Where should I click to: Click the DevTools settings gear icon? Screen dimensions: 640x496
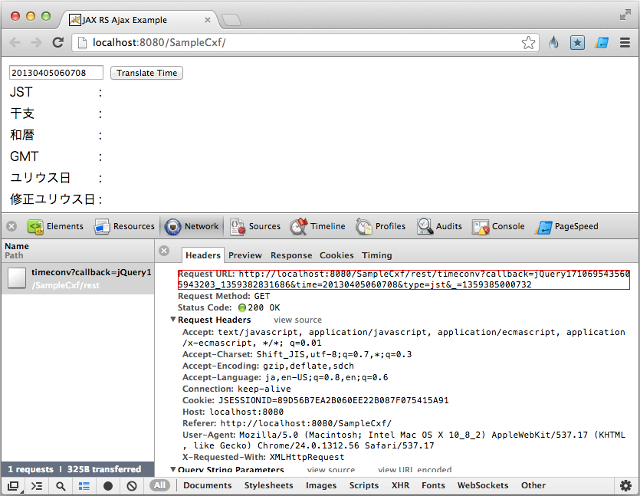(x=626, y=486)
